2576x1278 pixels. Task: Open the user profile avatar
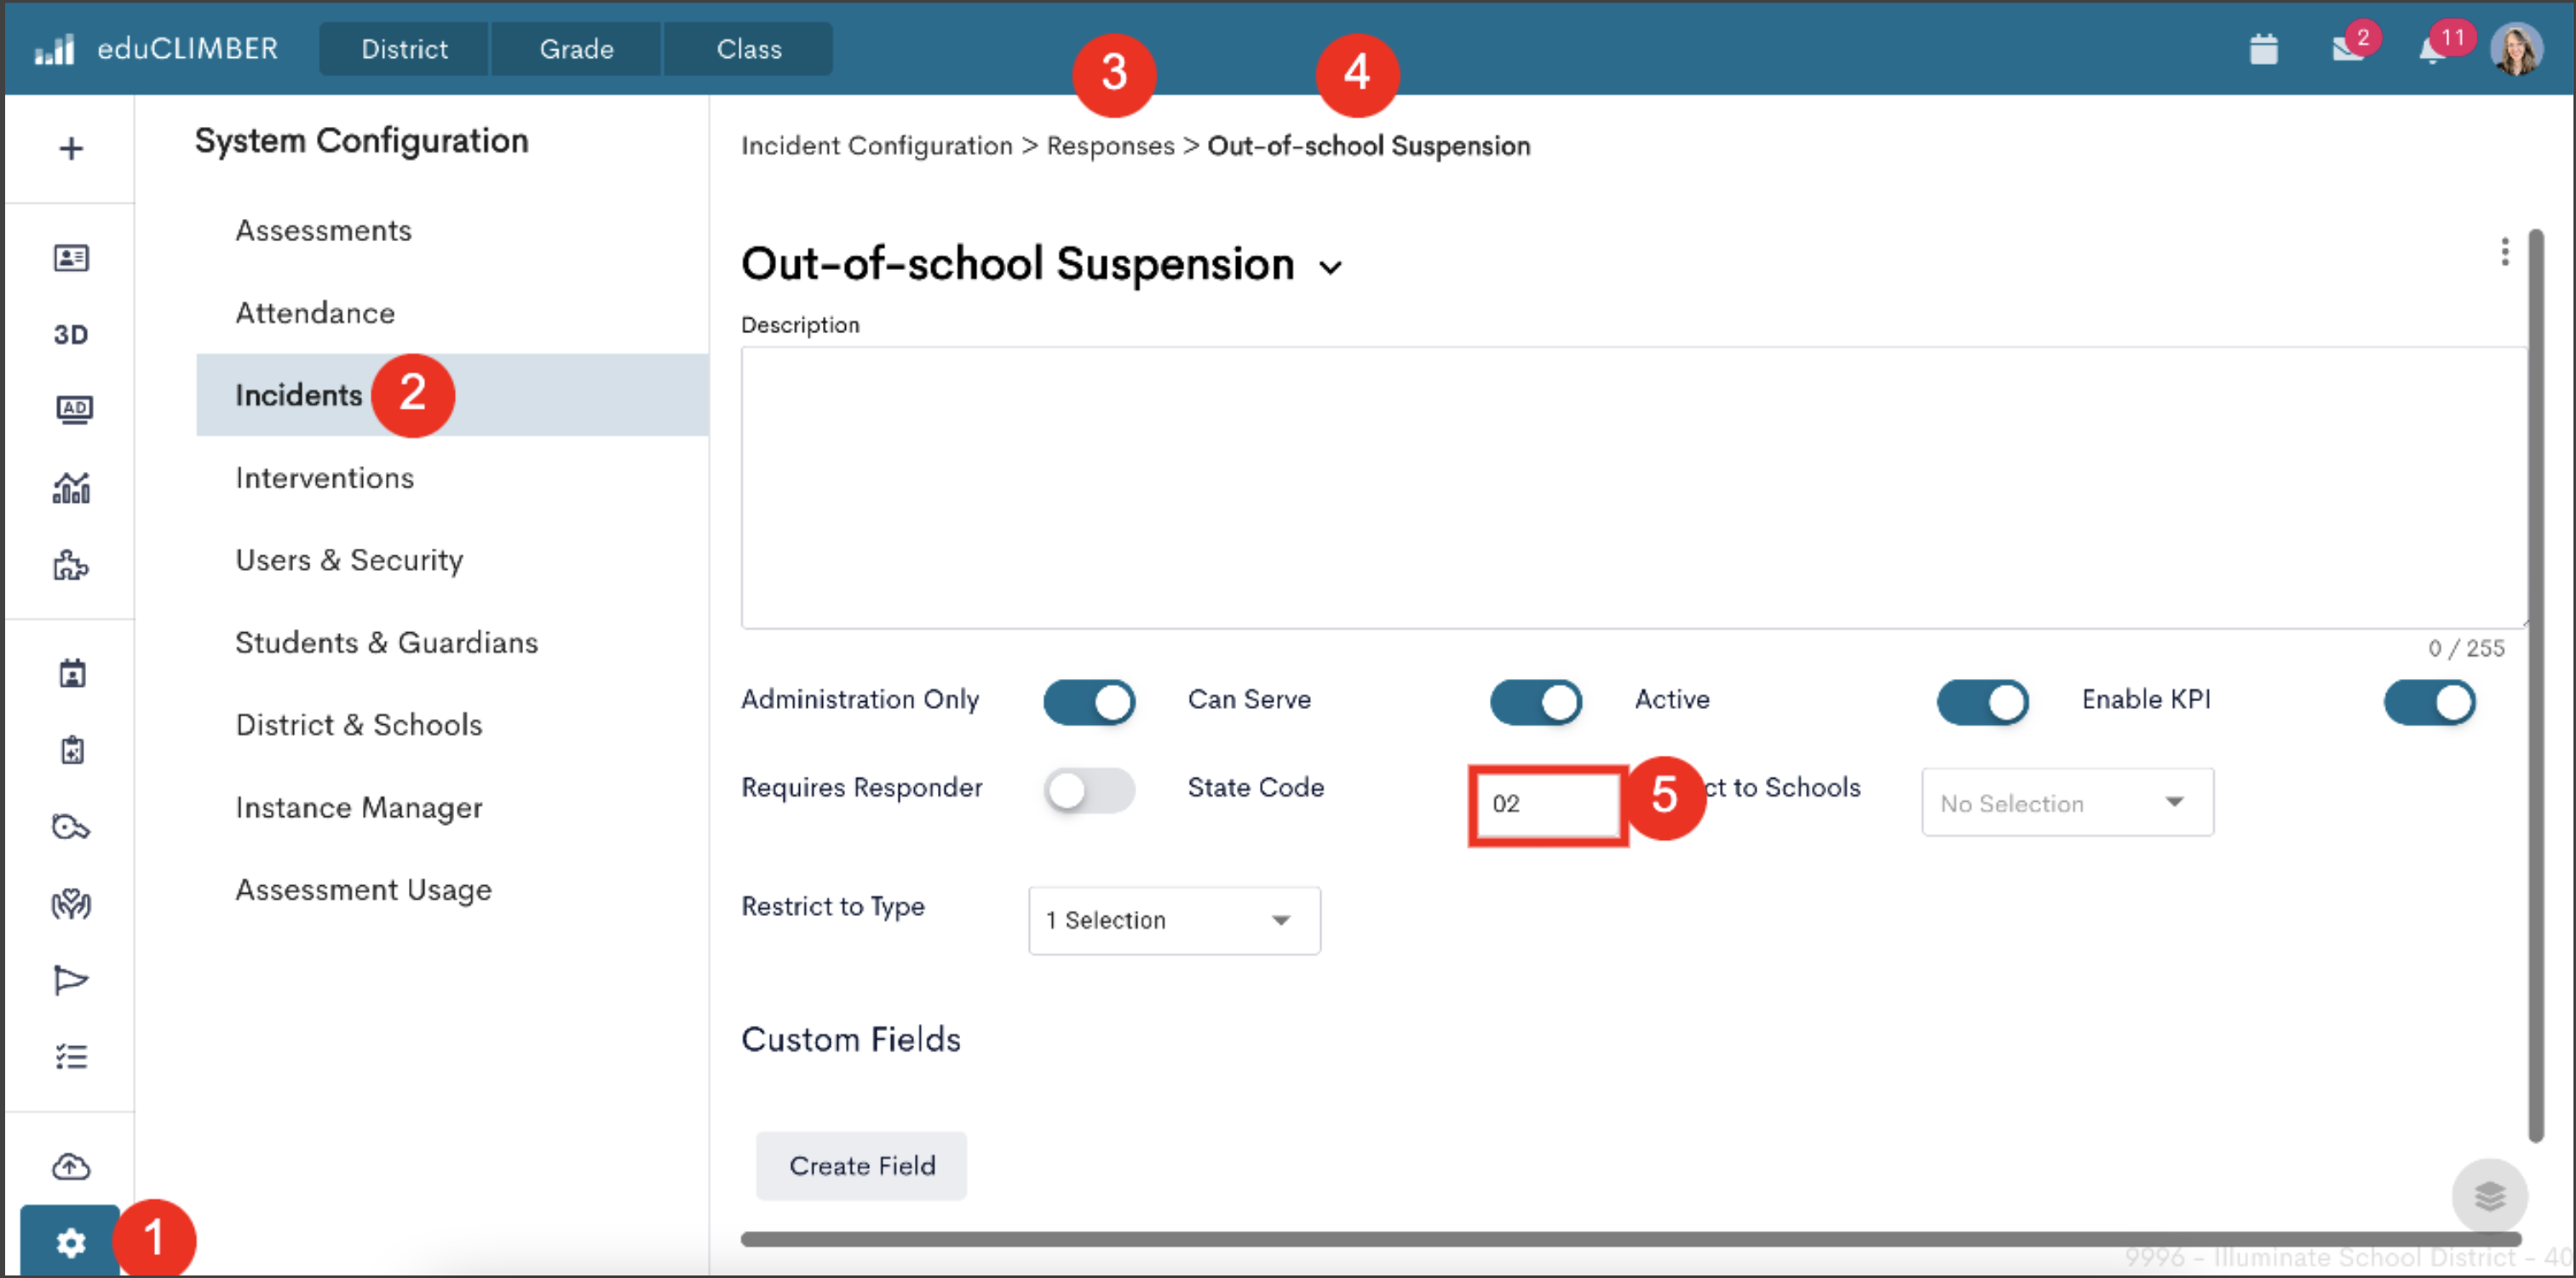(2516, 49)
